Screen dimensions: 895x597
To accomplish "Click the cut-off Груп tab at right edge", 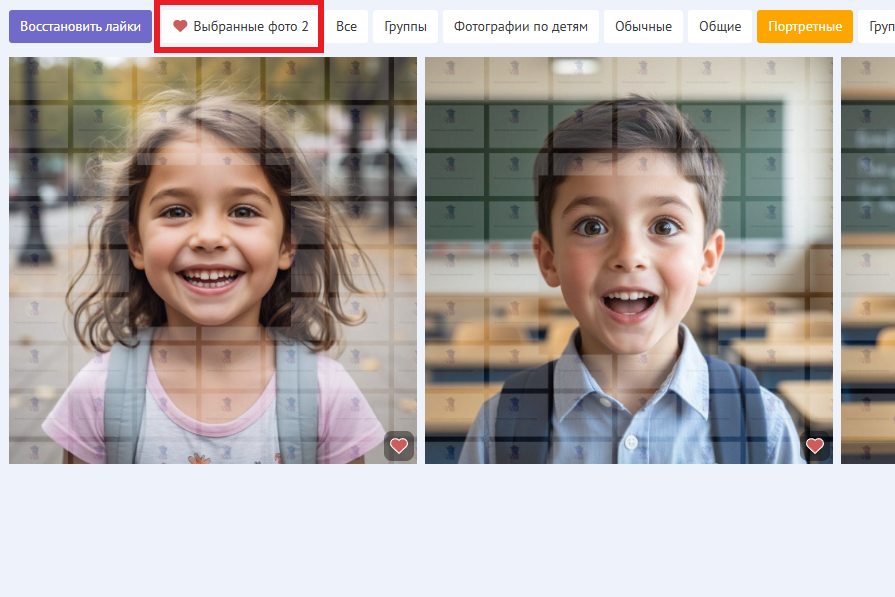I will (876, 26).
